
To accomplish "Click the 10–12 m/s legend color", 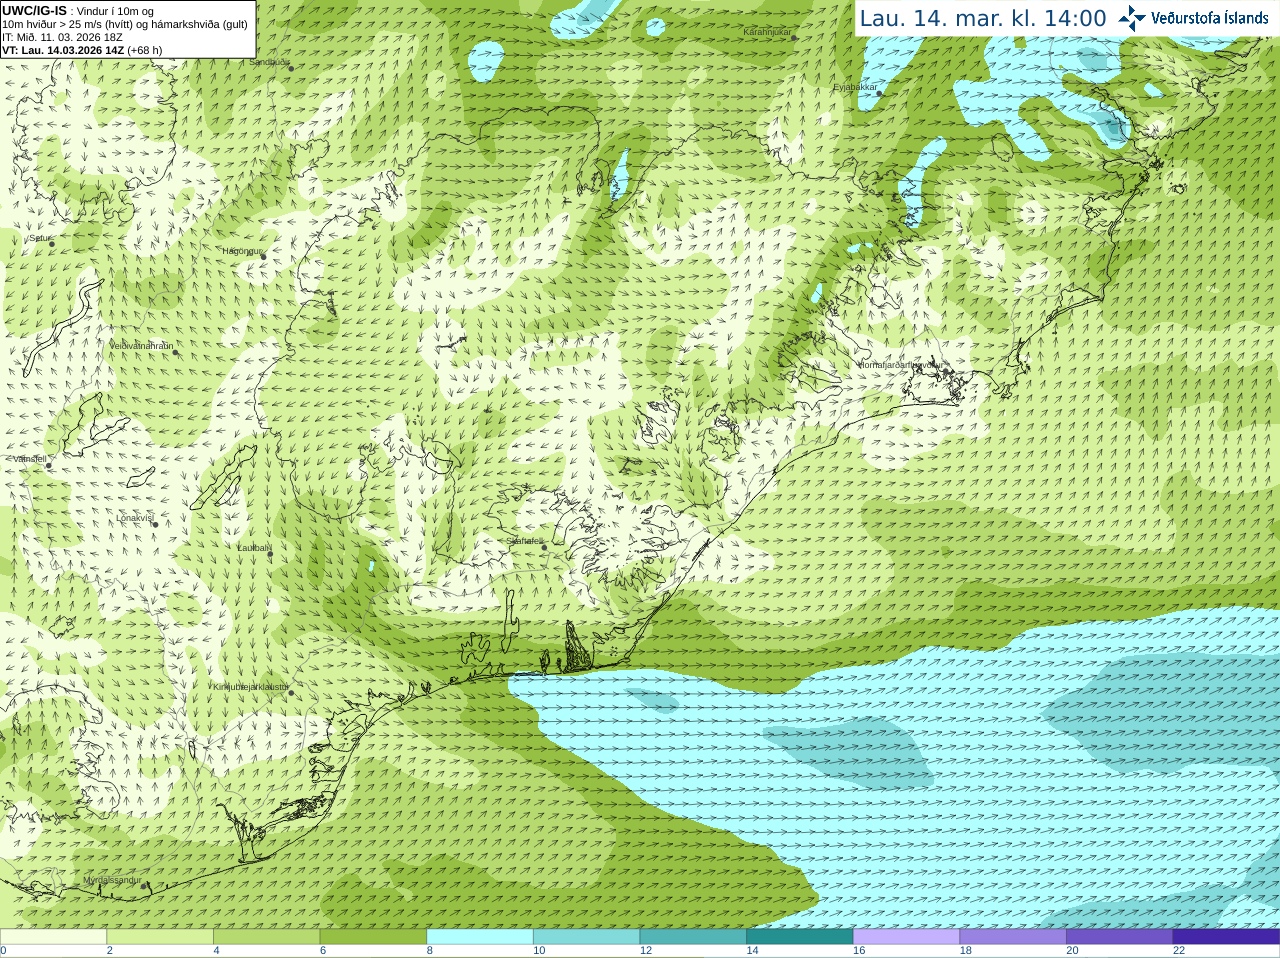I will pos(586,937).
